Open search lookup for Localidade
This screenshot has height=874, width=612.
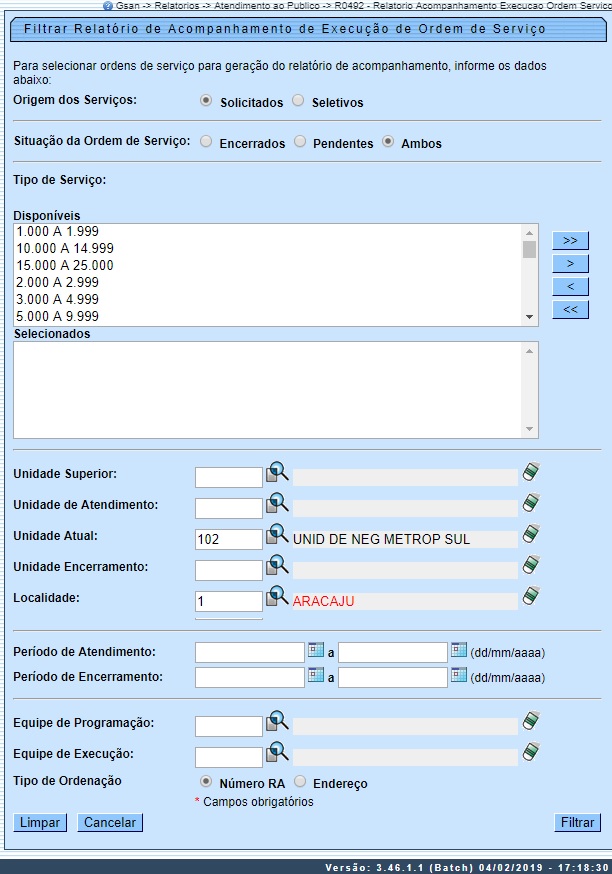277,598
